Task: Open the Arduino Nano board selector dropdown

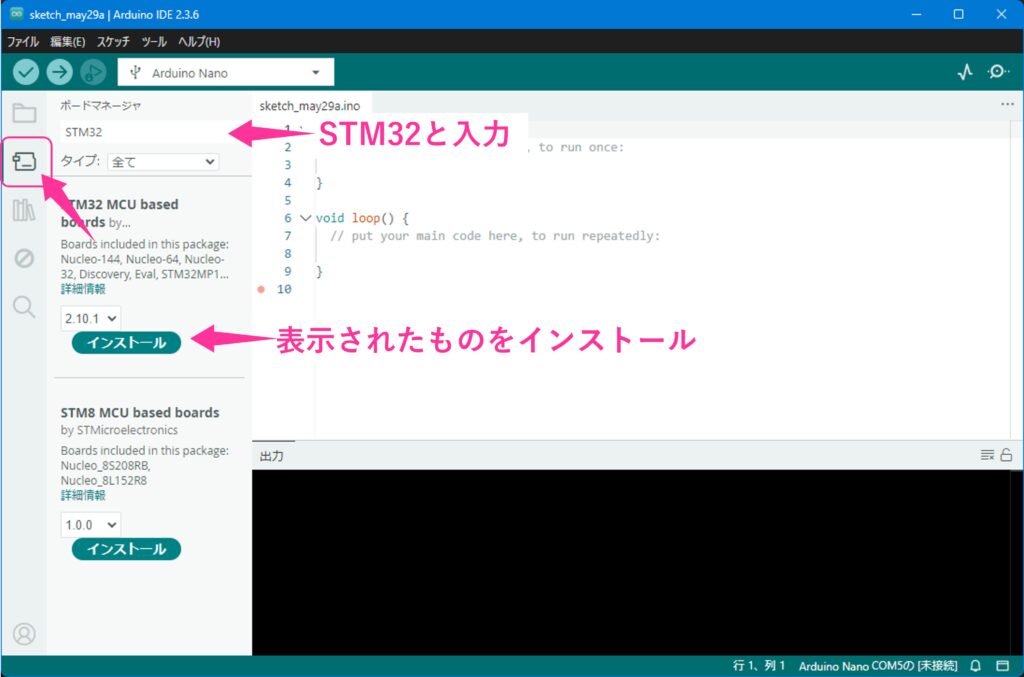Action: point(225,72)
